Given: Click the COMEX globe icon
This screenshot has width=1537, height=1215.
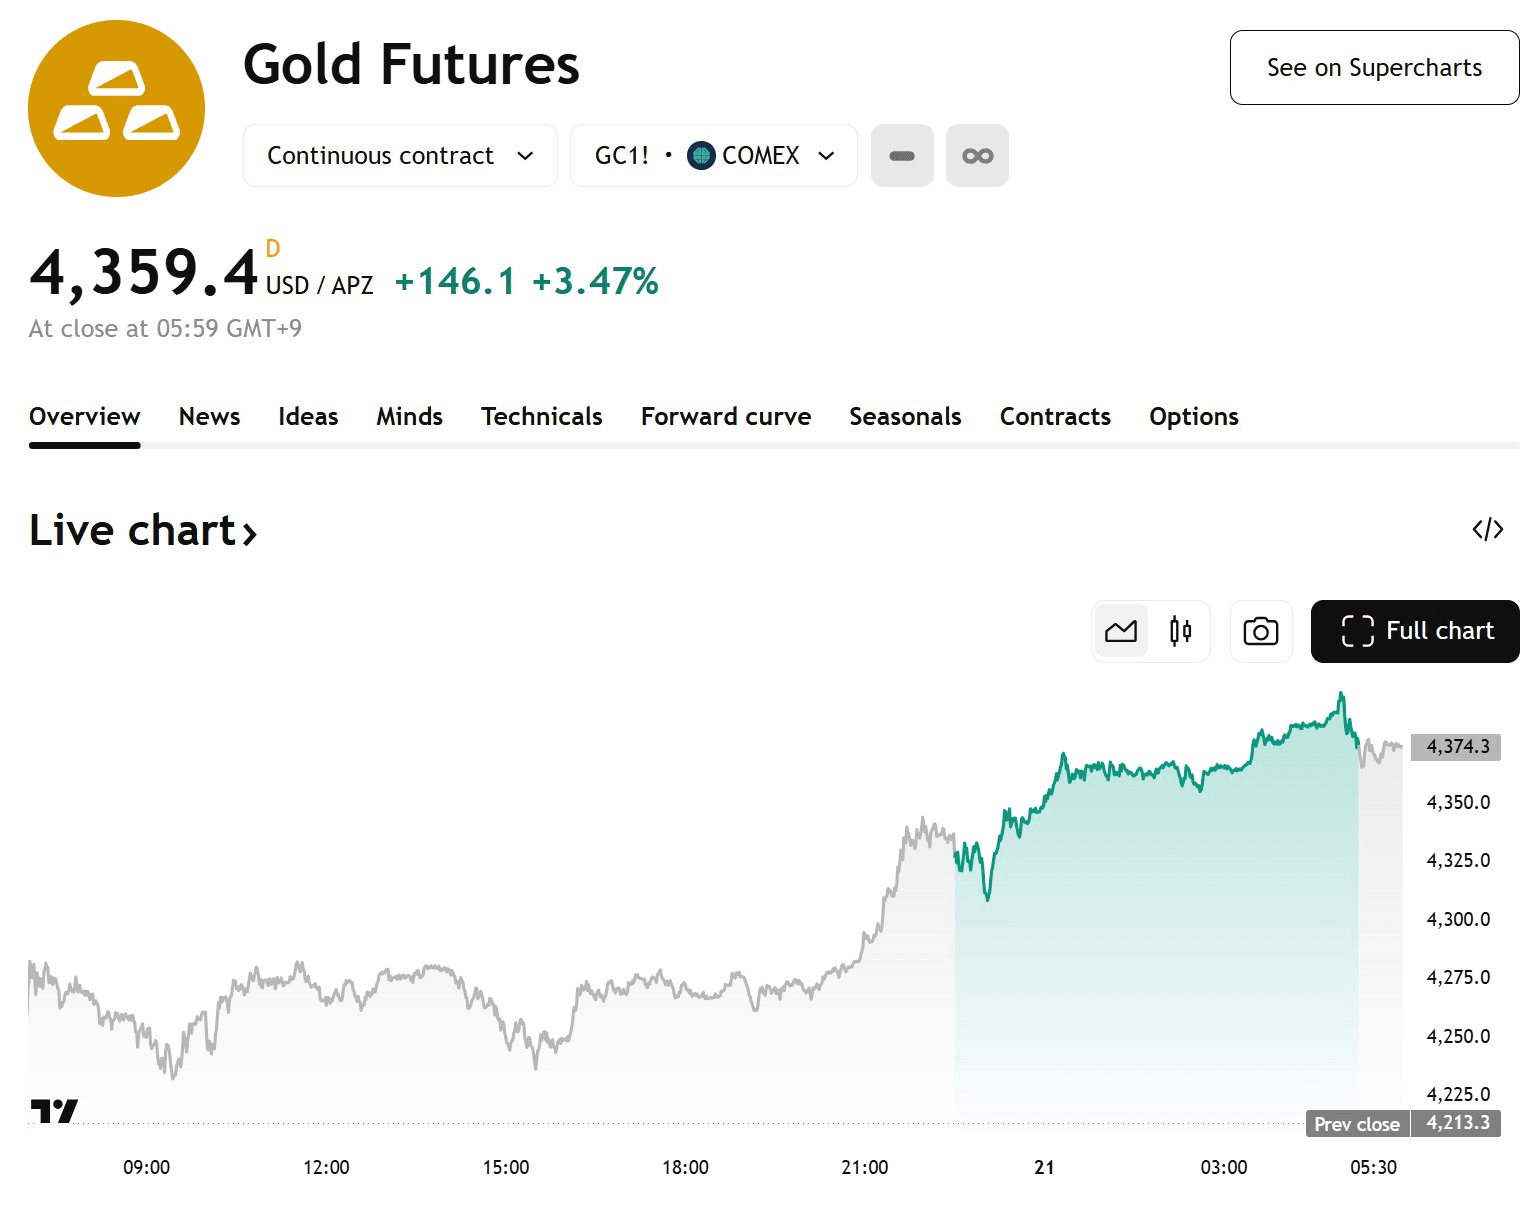Looking at the screenshot, I should (x=701, y=156).
